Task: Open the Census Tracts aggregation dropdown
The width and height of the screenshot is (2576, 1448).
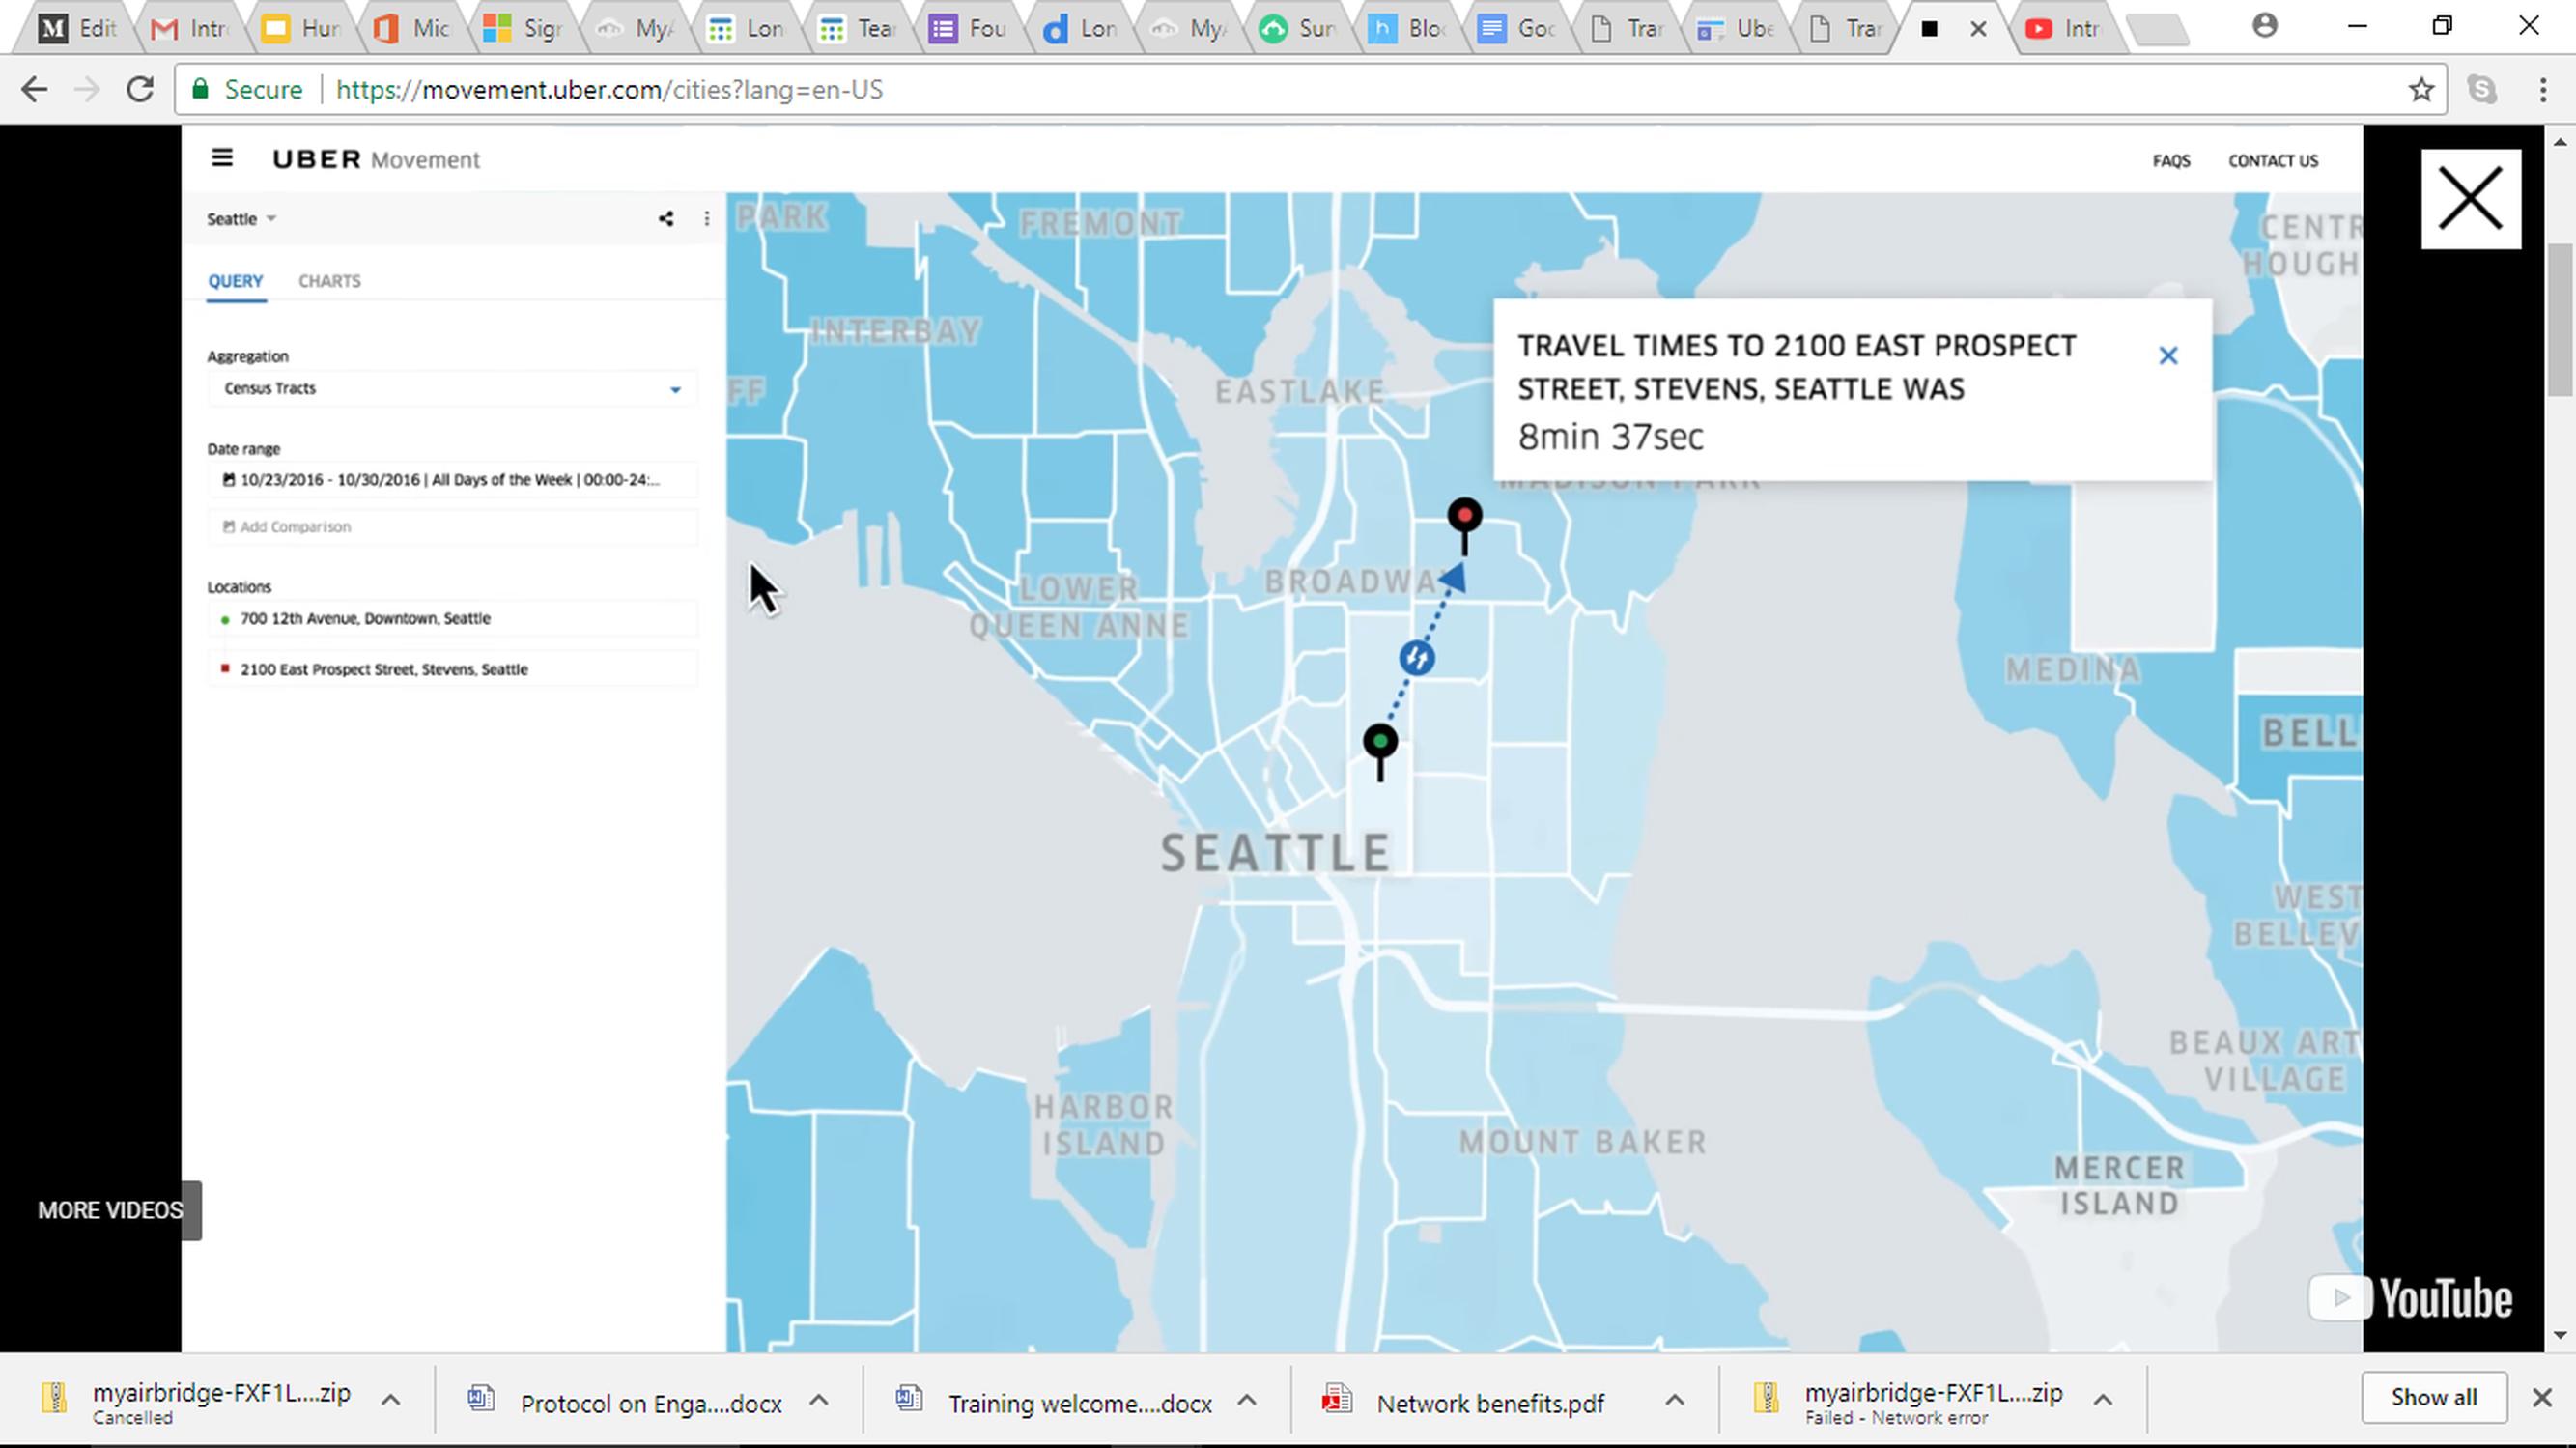Action: click(452, 388)
